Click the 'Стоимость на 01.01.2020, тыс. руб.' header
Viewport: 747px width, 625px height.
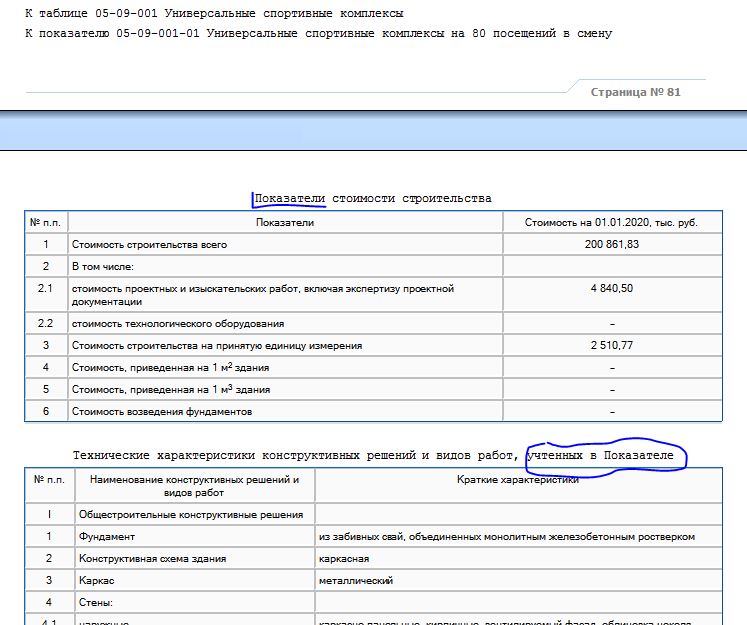pyautogui.click(x=612, y=222)
